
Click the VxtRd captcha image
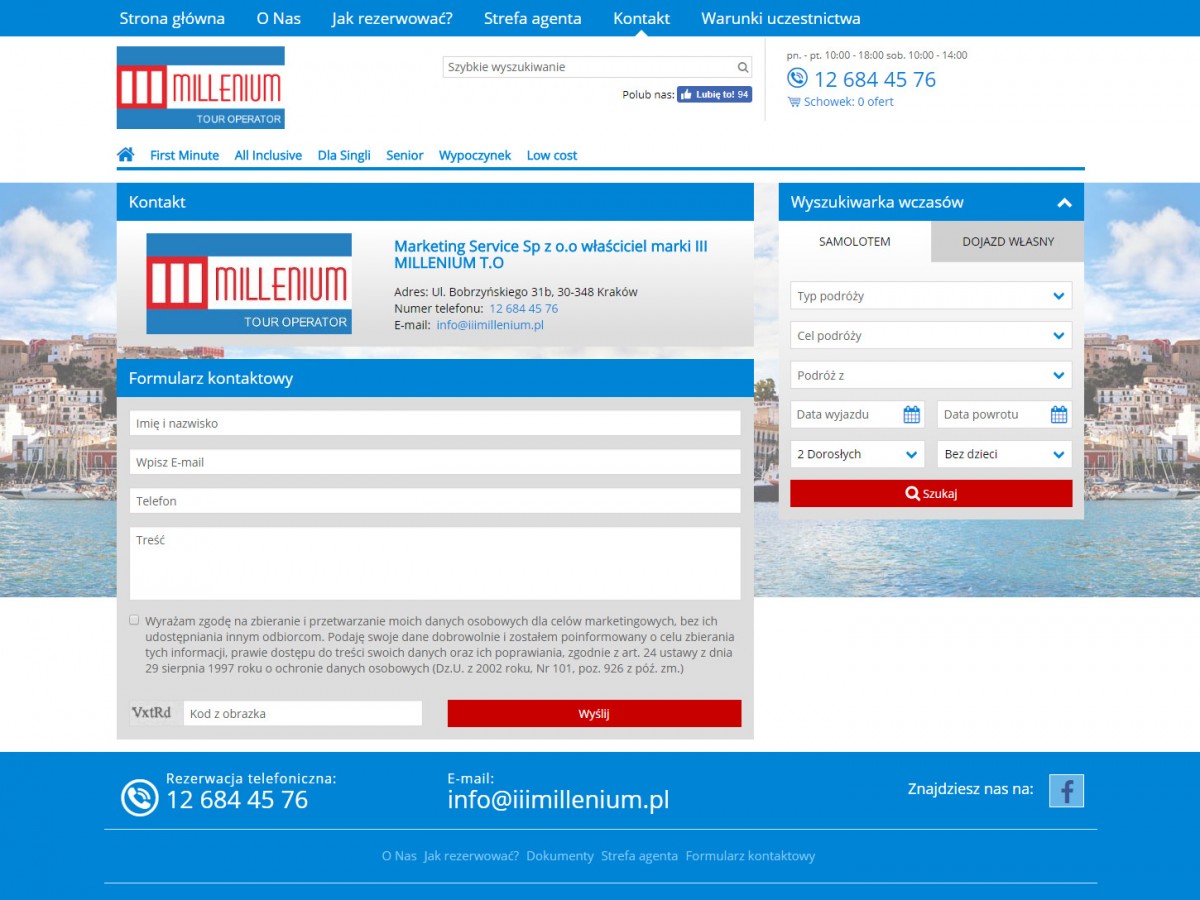tap(151, 713)
